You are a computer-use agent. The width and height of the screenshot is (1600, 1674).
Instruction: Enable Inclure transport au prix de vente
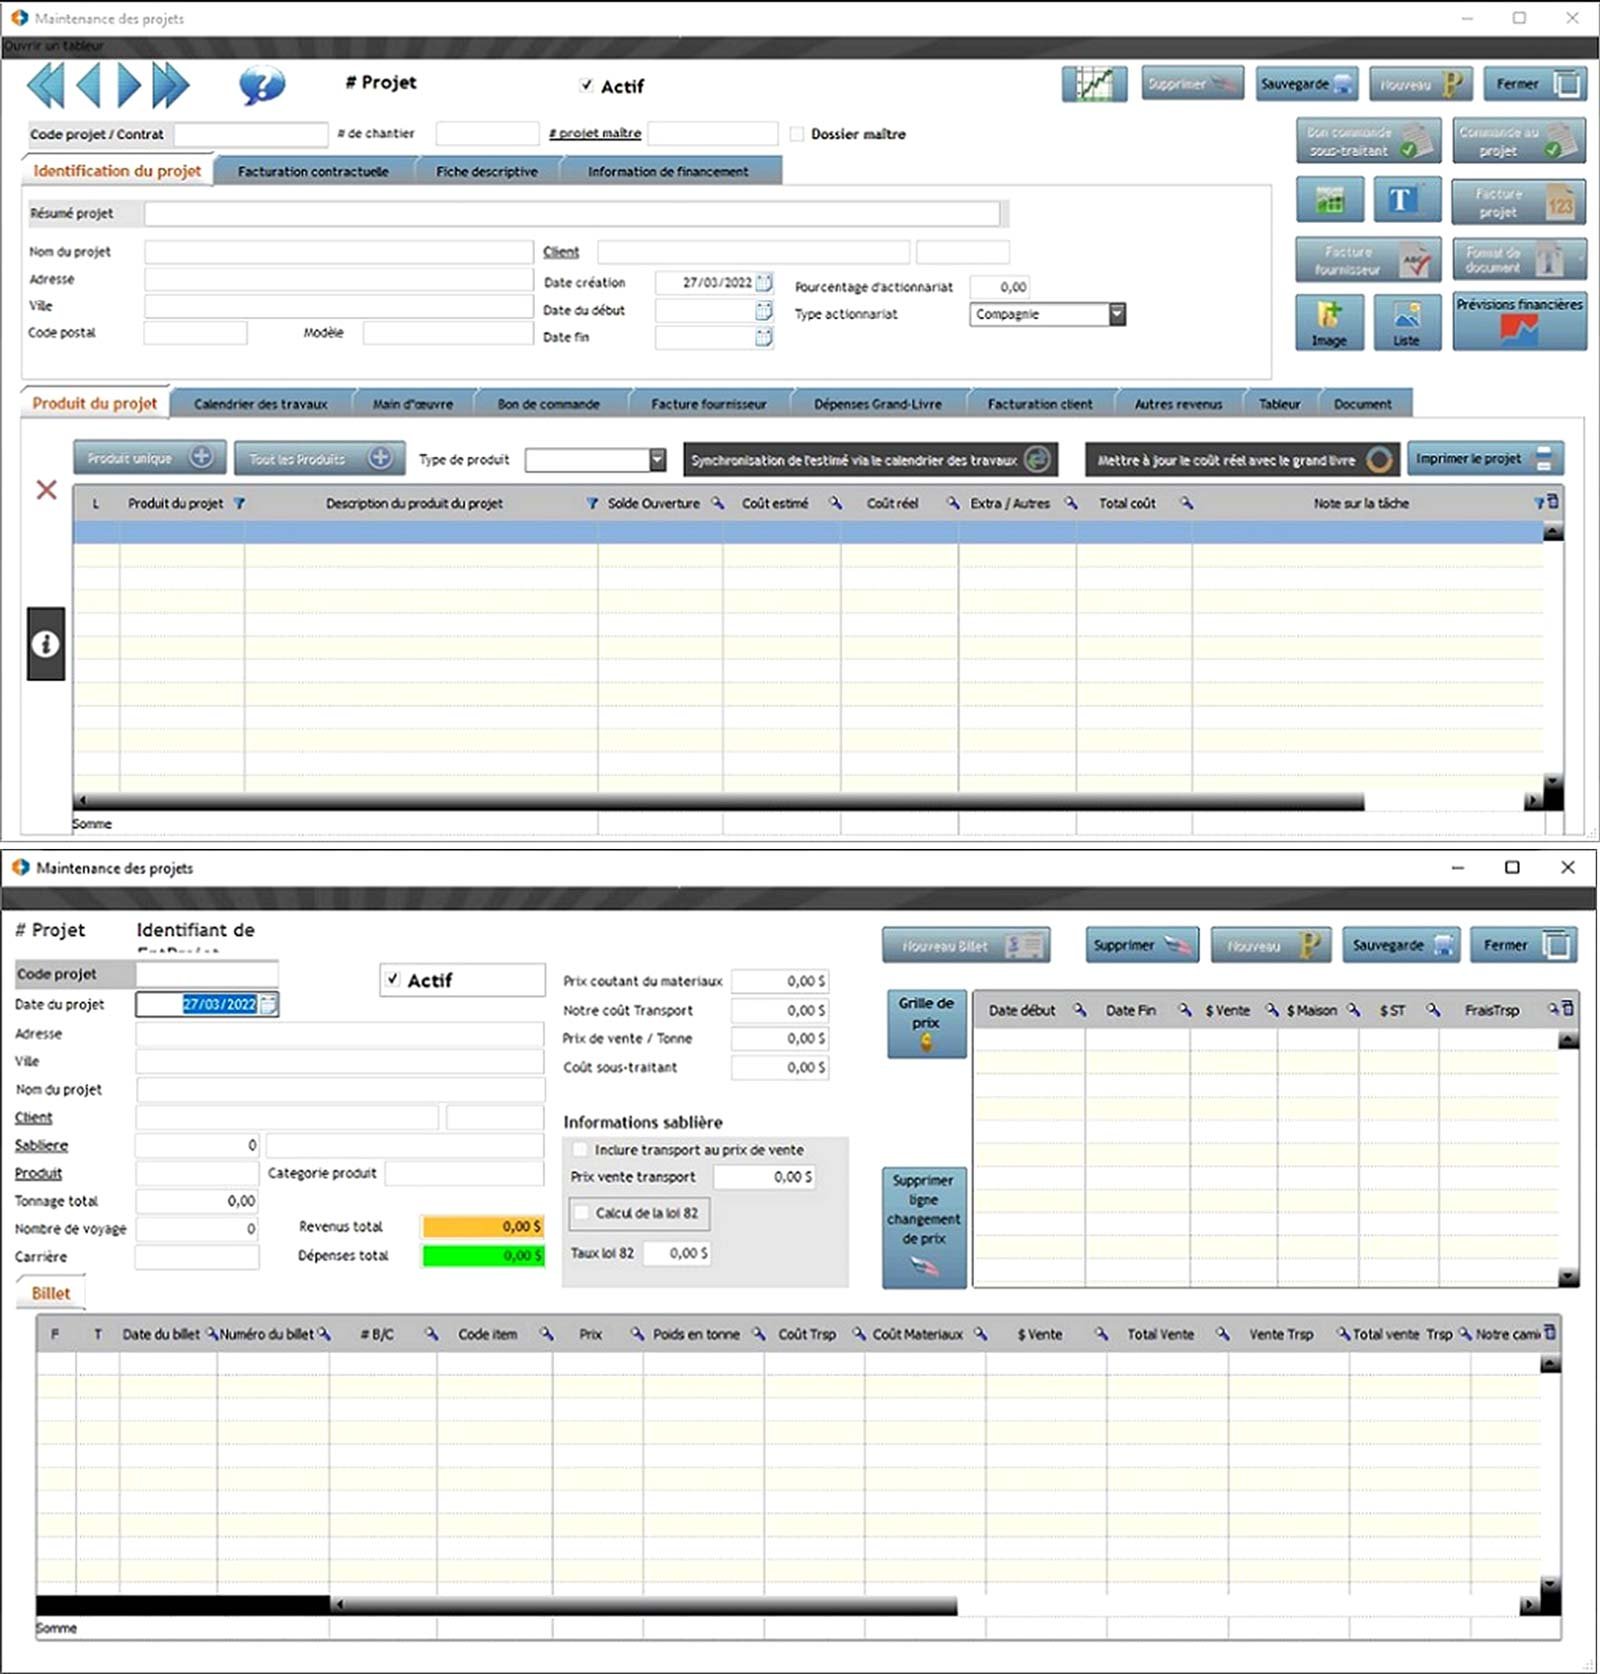(580, 1150)
